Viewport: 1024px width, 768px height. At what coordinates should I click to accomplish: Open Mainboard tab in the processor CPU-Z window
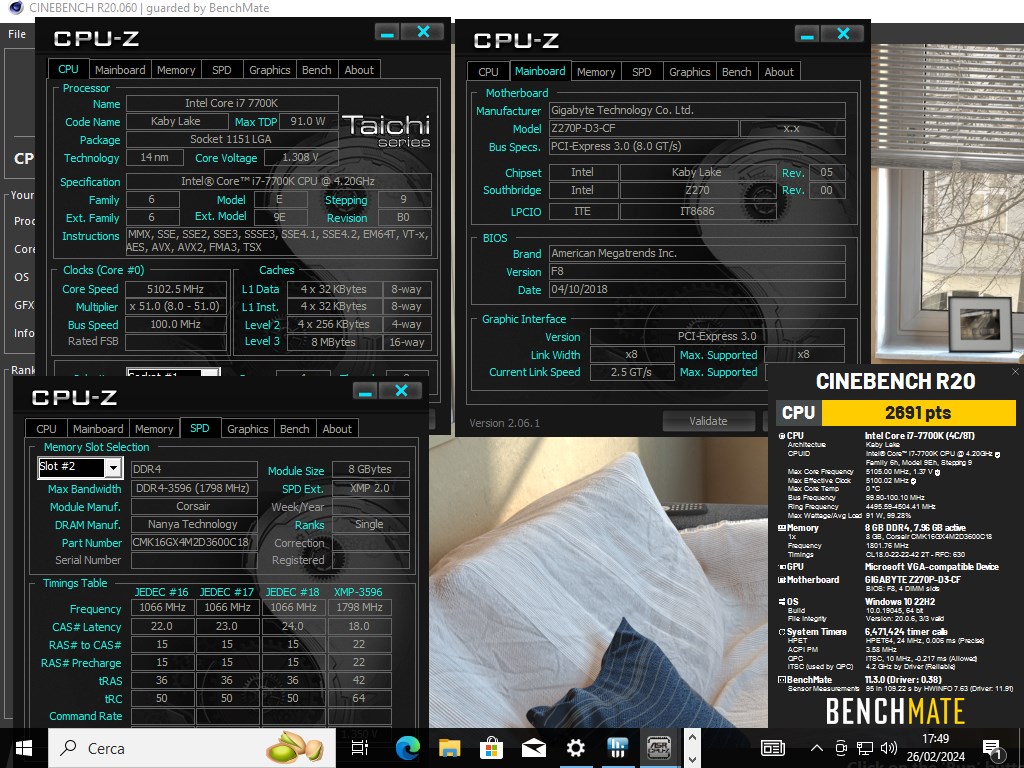120,70
